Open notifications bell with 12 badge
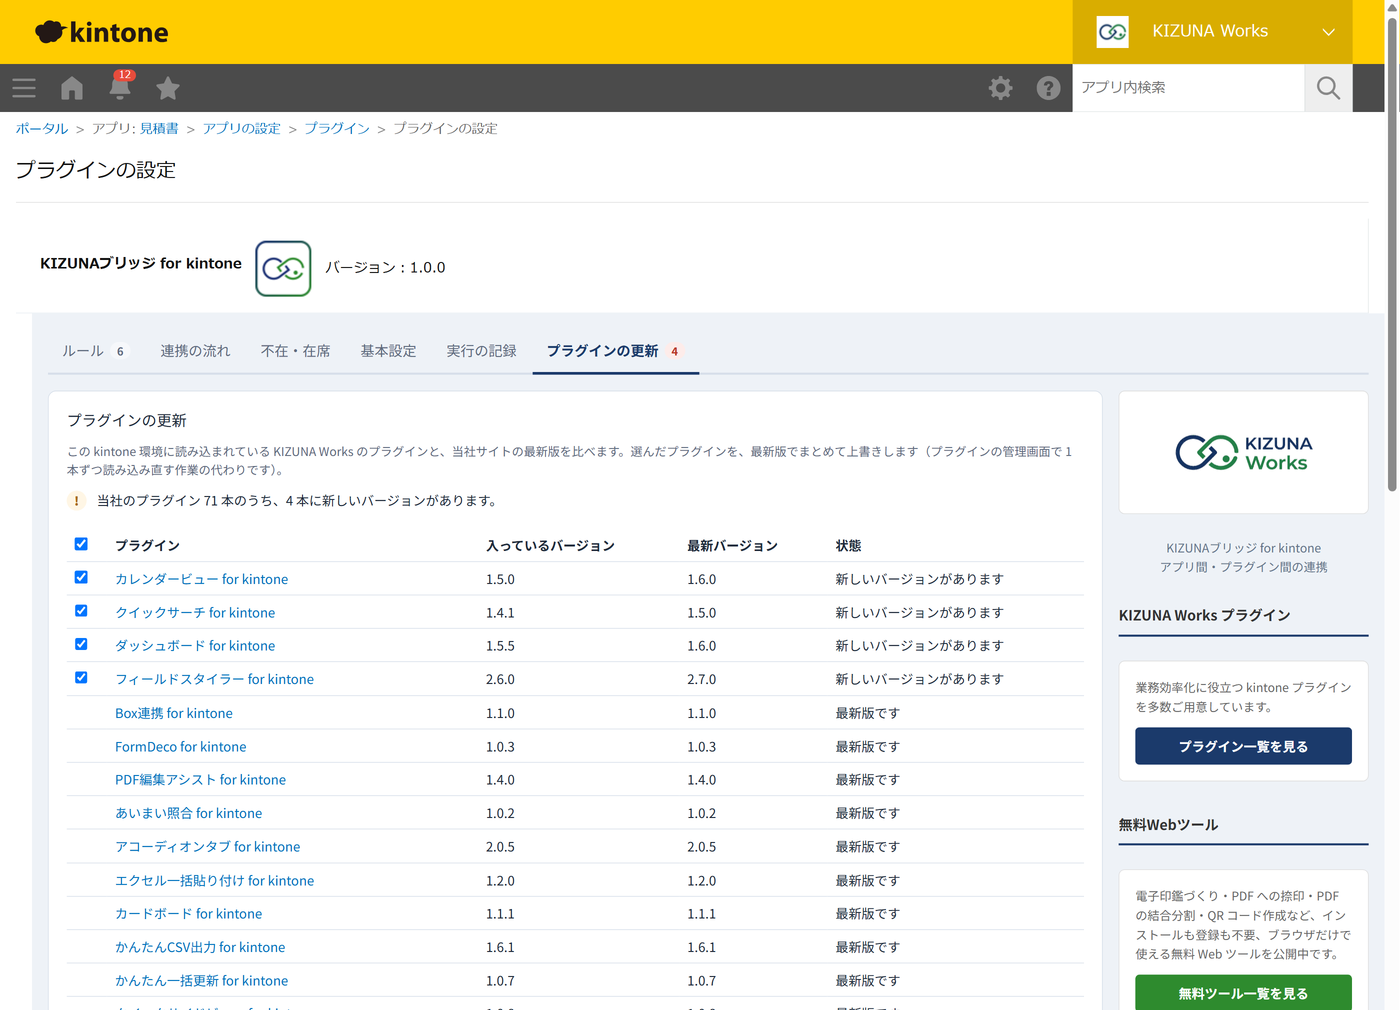 (120, 87)
